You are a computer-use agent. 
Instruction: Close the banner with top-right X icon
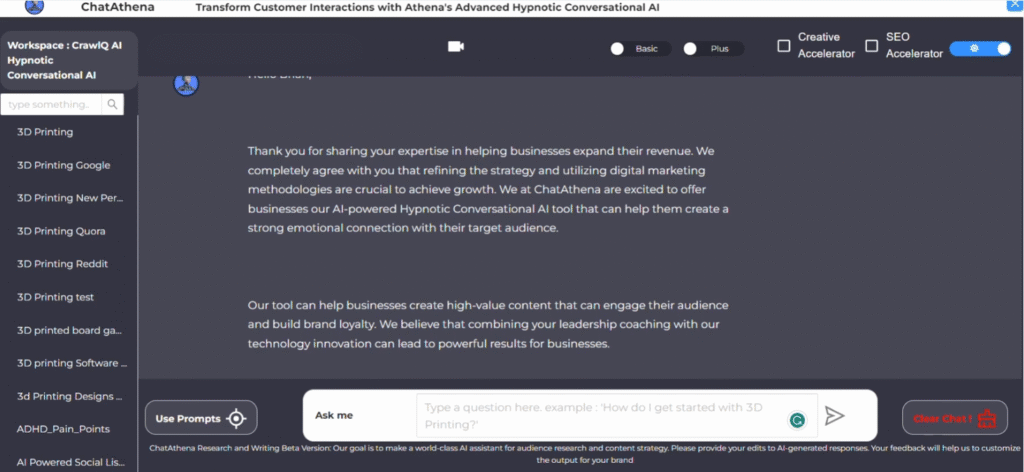pyautogui.click(x=1014, y=5)
